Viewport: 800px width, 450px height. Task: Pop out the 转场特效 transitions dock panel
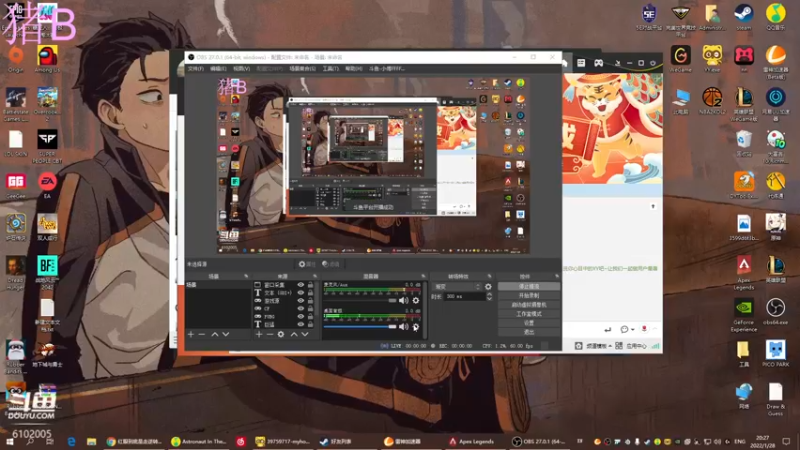click(489, 276)
